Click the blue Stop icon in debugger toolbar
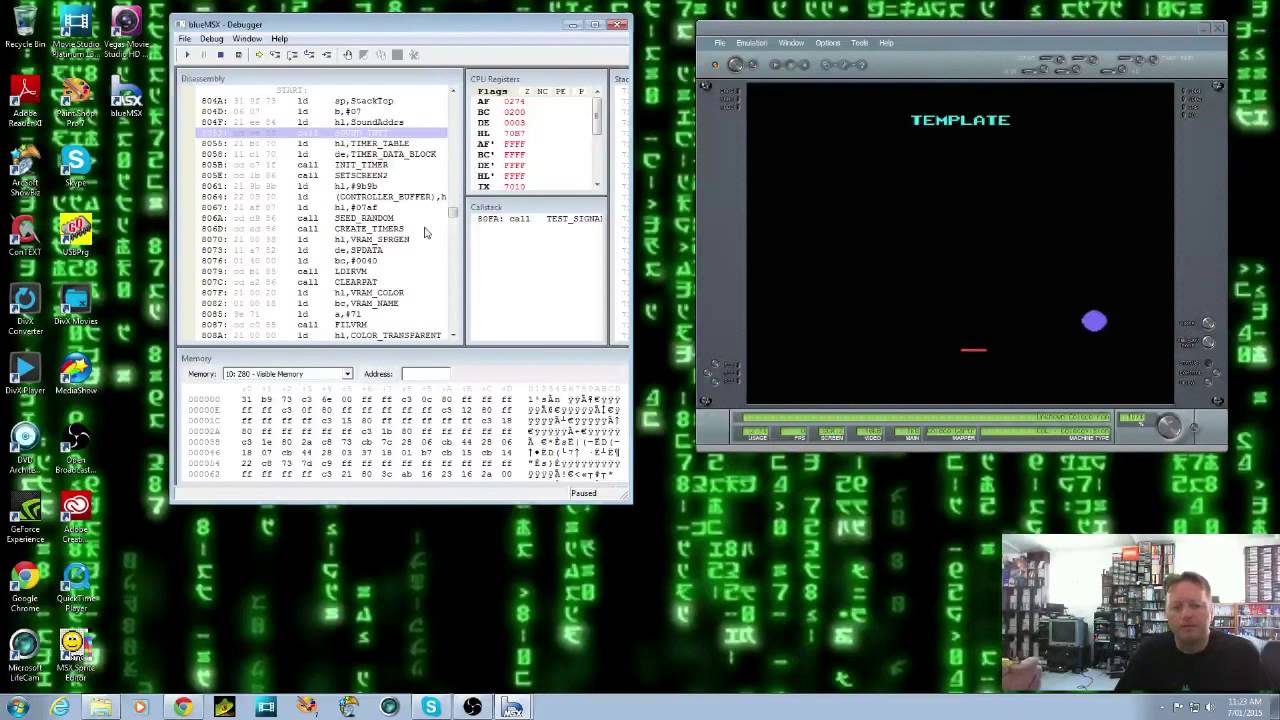 220,55
